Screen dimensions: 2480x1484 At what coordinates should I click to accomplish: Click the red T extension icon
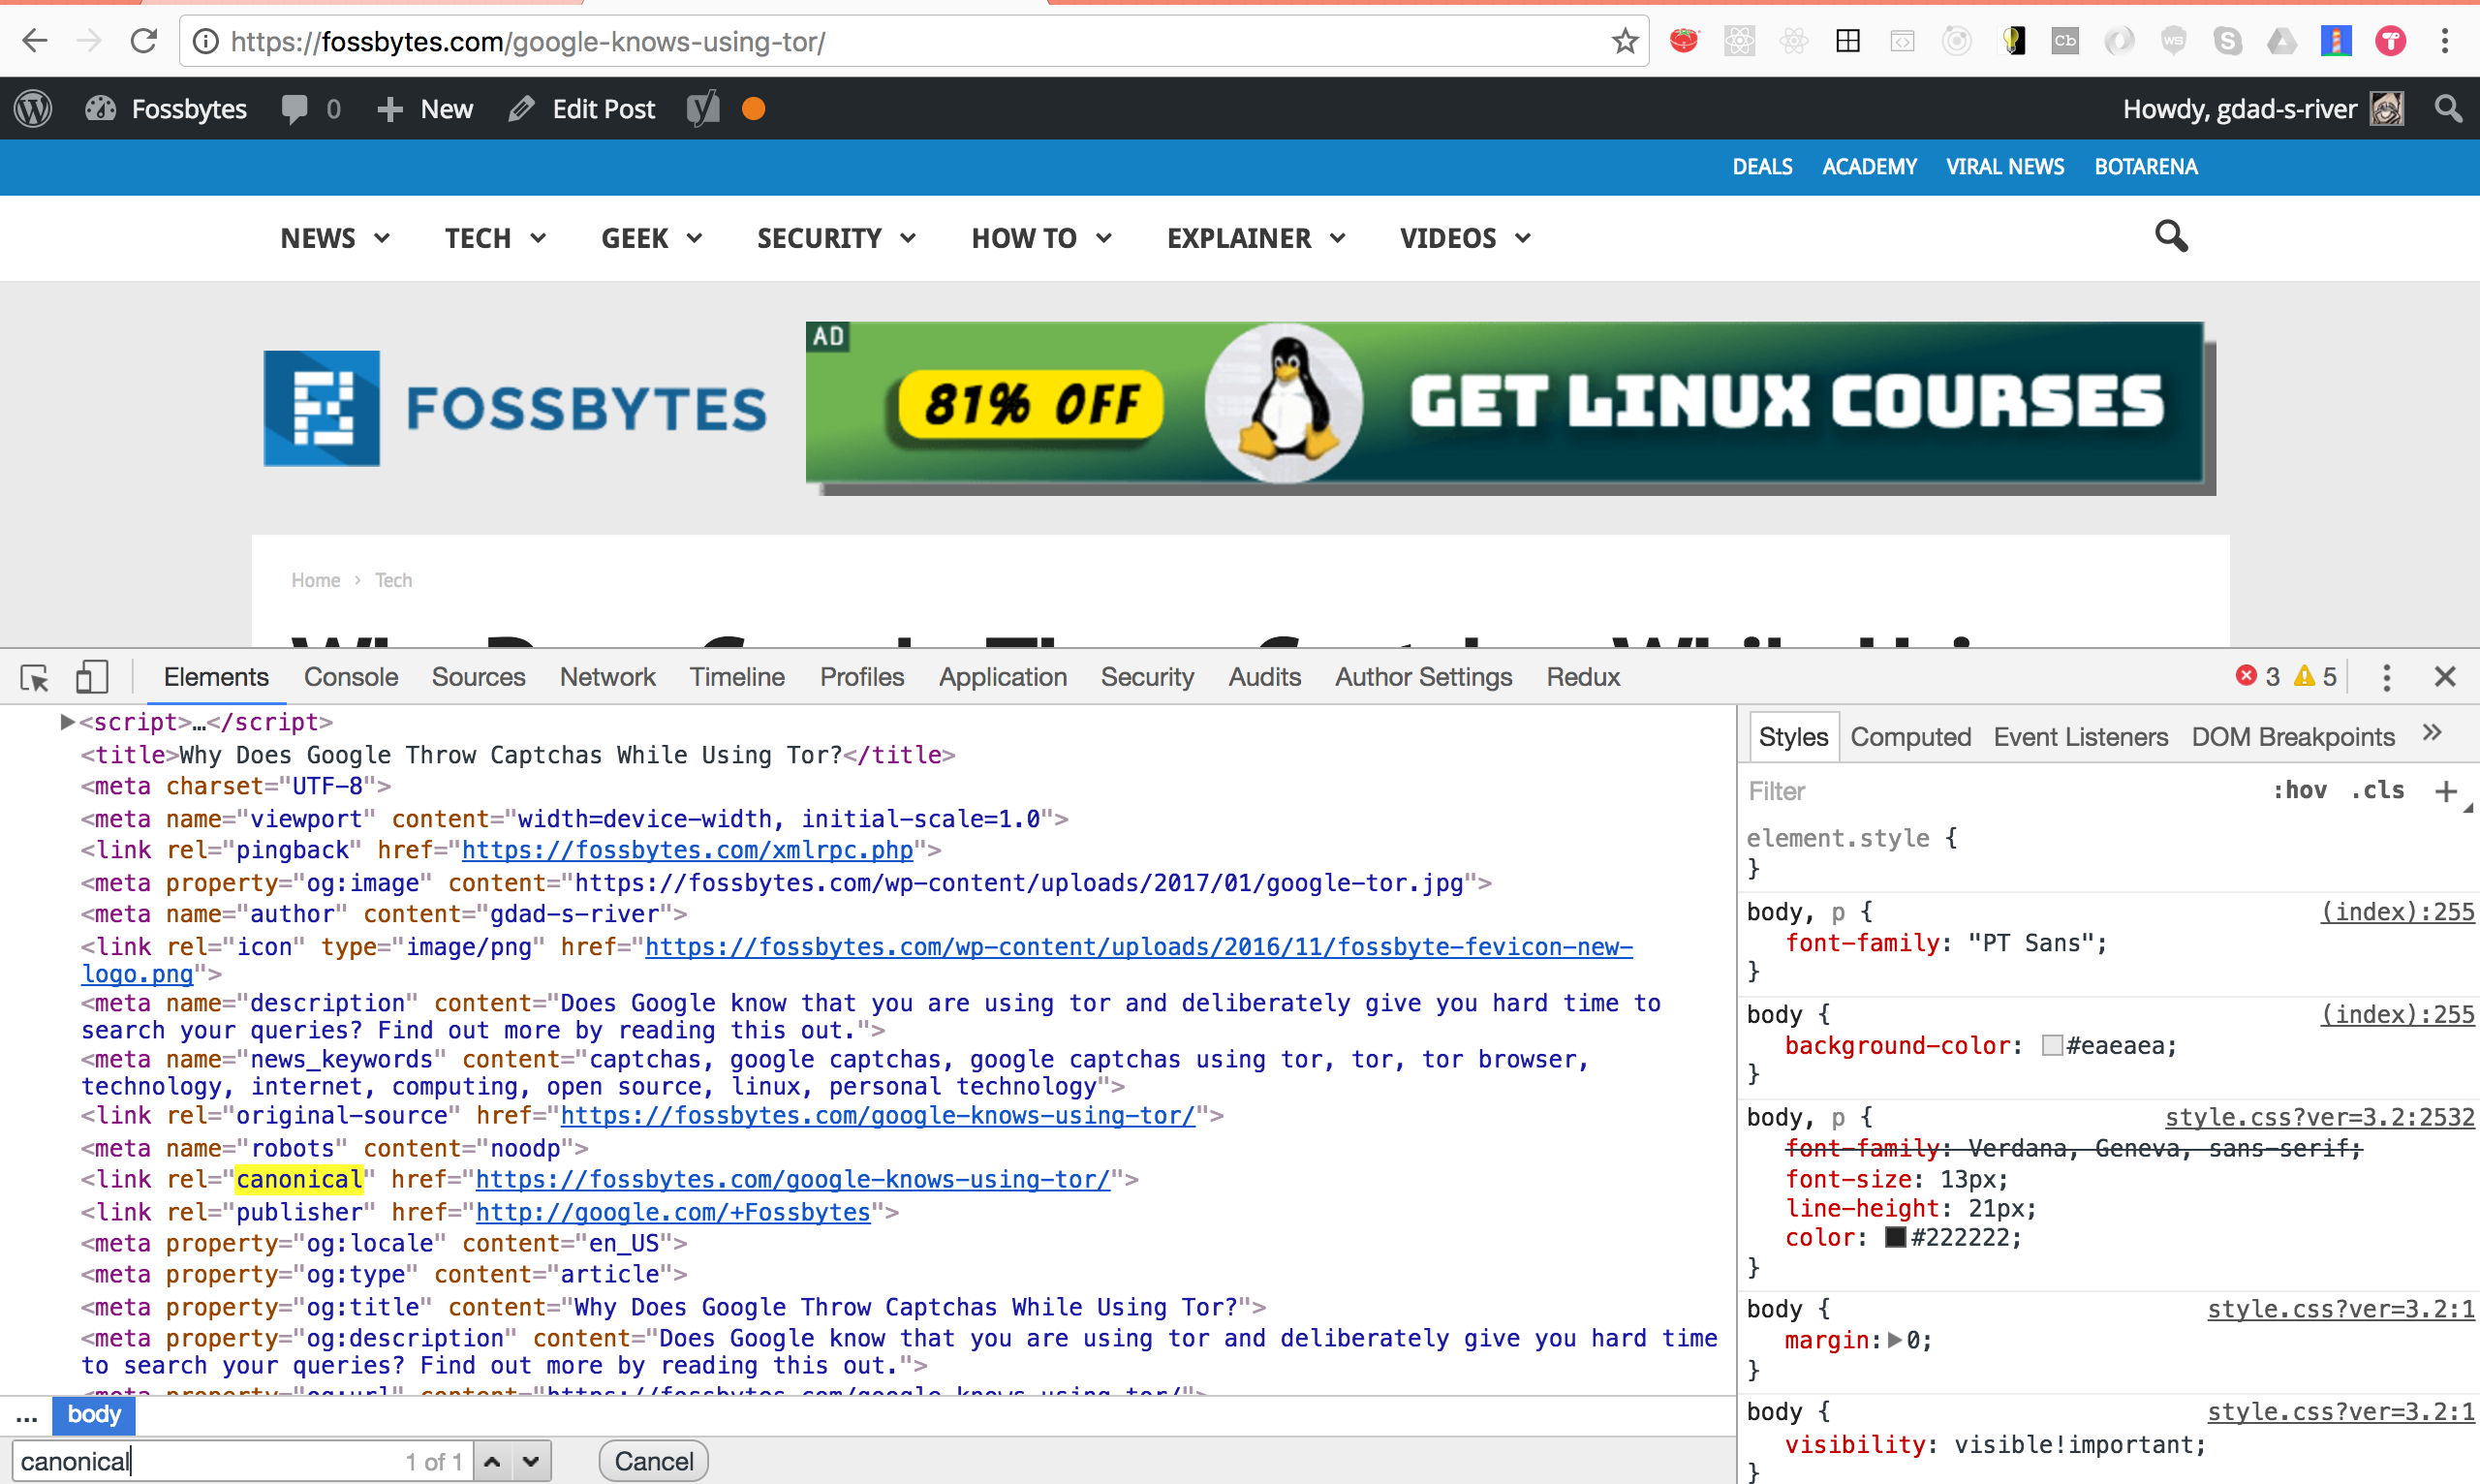coord(2391,41)
